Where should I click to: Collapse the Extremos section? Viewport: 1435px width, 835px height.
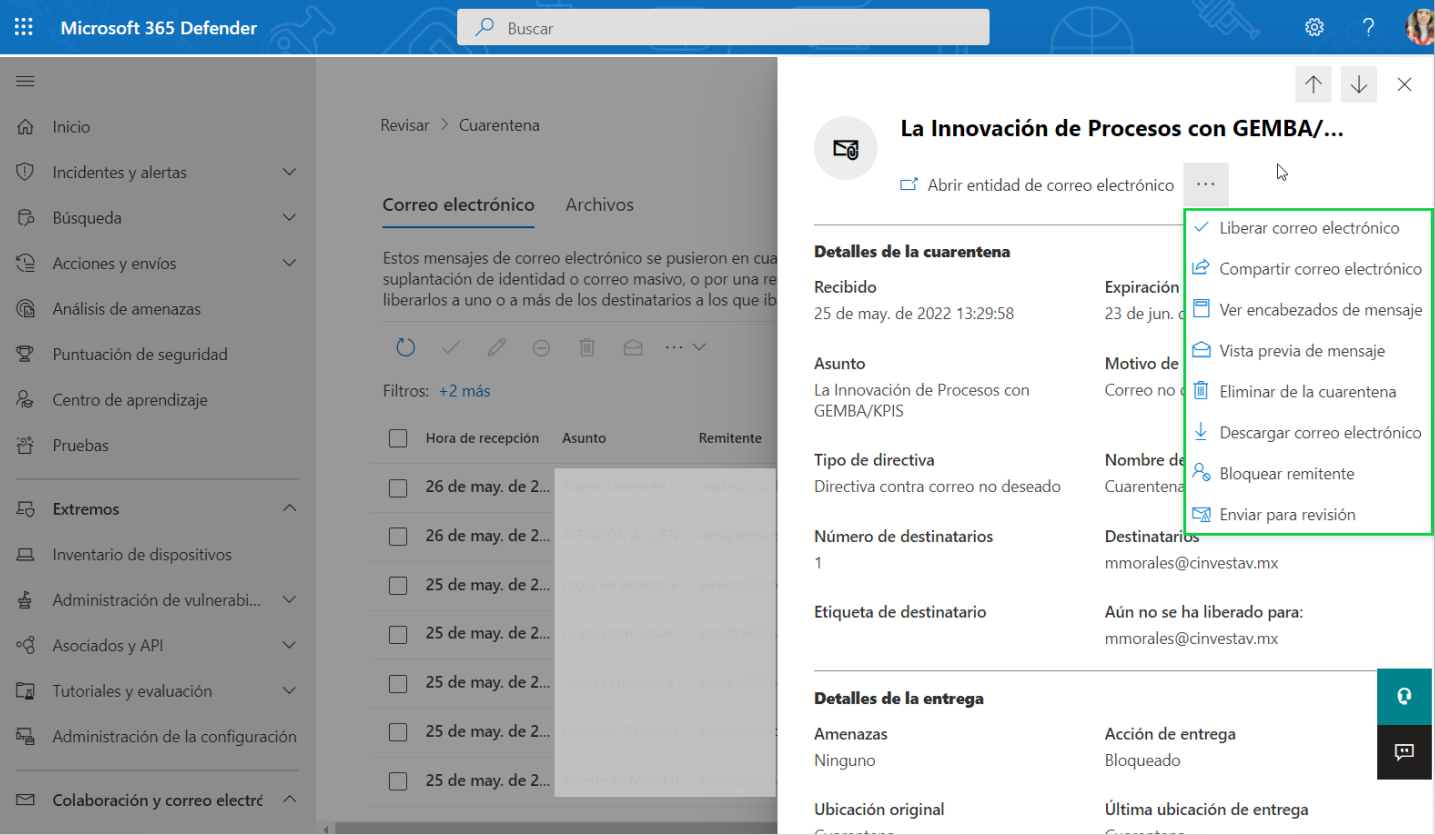289,509
